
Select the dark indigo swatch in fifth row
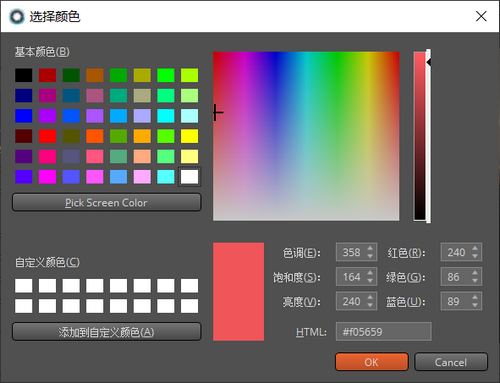(x=24, y=156)
